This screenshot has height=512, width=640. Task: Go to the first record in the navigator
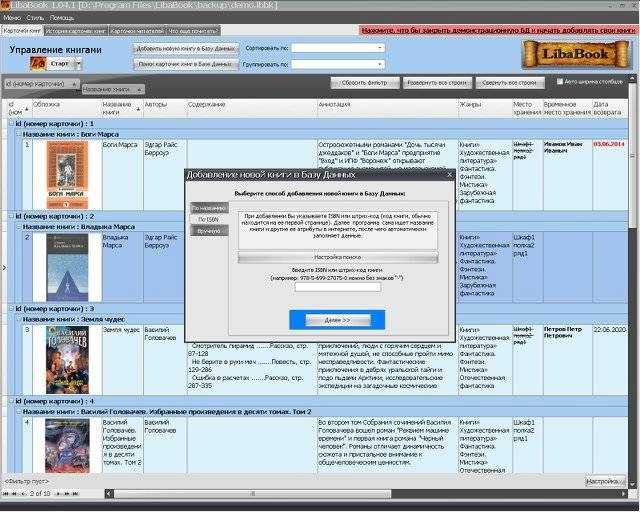pos(6,494)
